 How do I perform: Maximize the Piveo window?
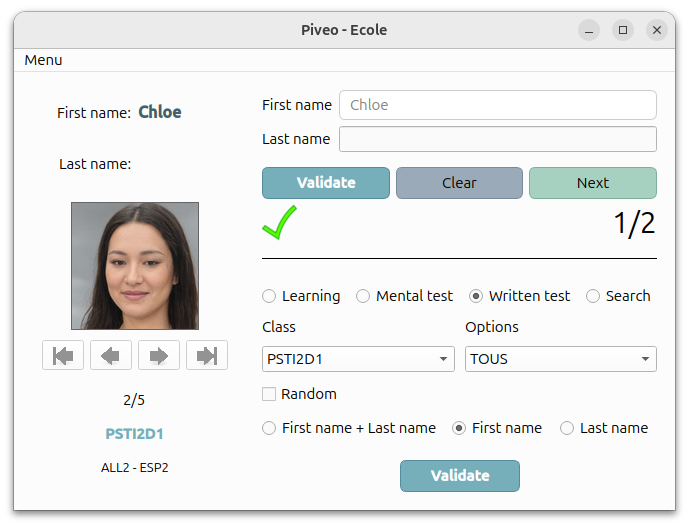[x=623, y=30]
